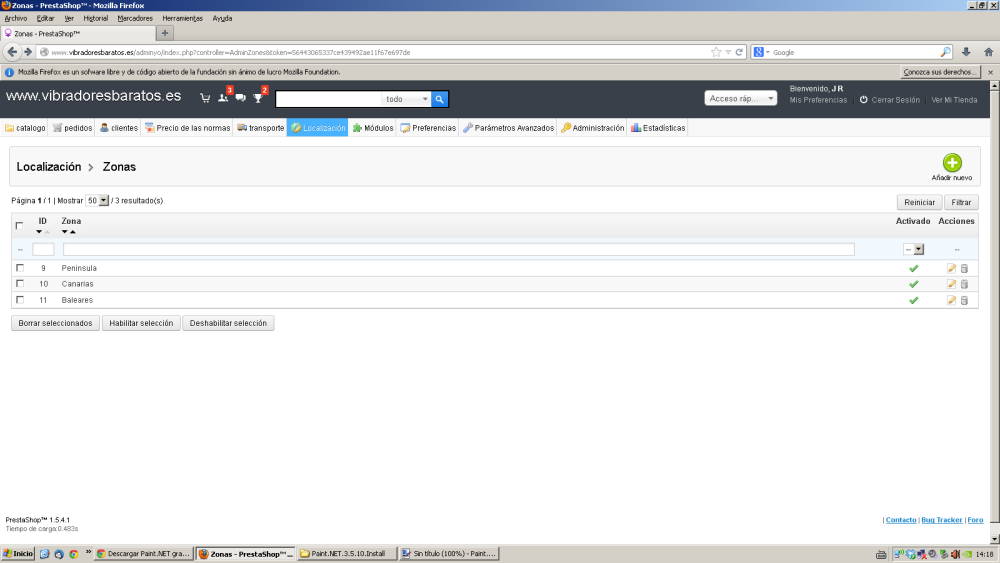This screenshot has width=1000, height=563.
Task: Delete the Peninsula zone
Action: [964, 268]
